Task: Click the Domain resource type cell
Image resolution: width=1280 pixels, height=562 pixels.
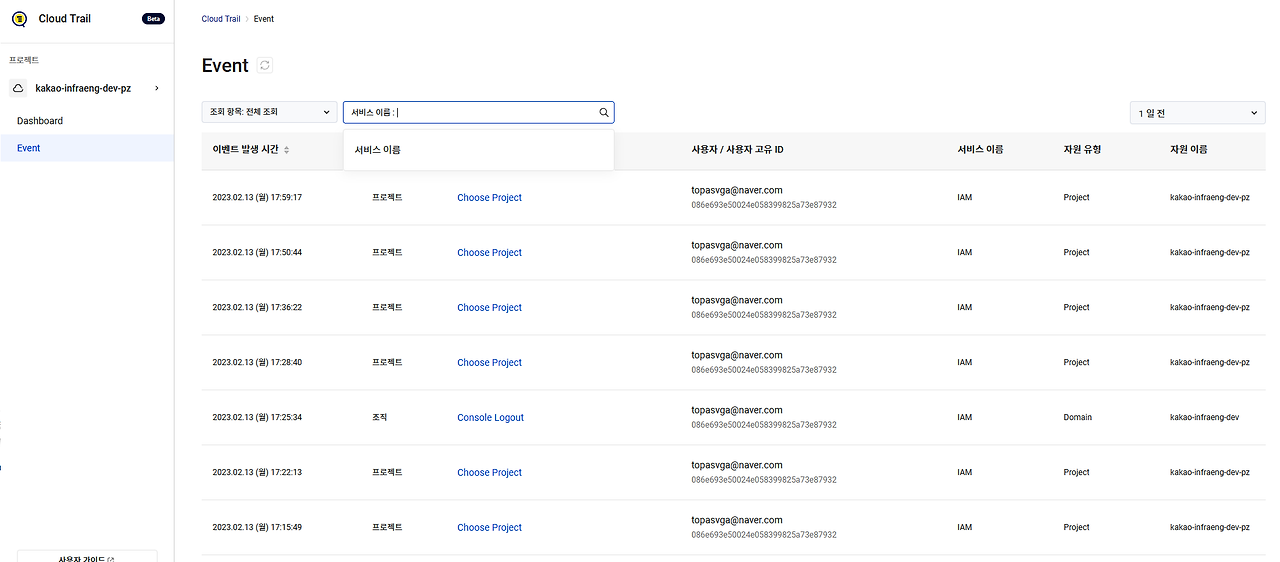Action: coord(1078,418)
